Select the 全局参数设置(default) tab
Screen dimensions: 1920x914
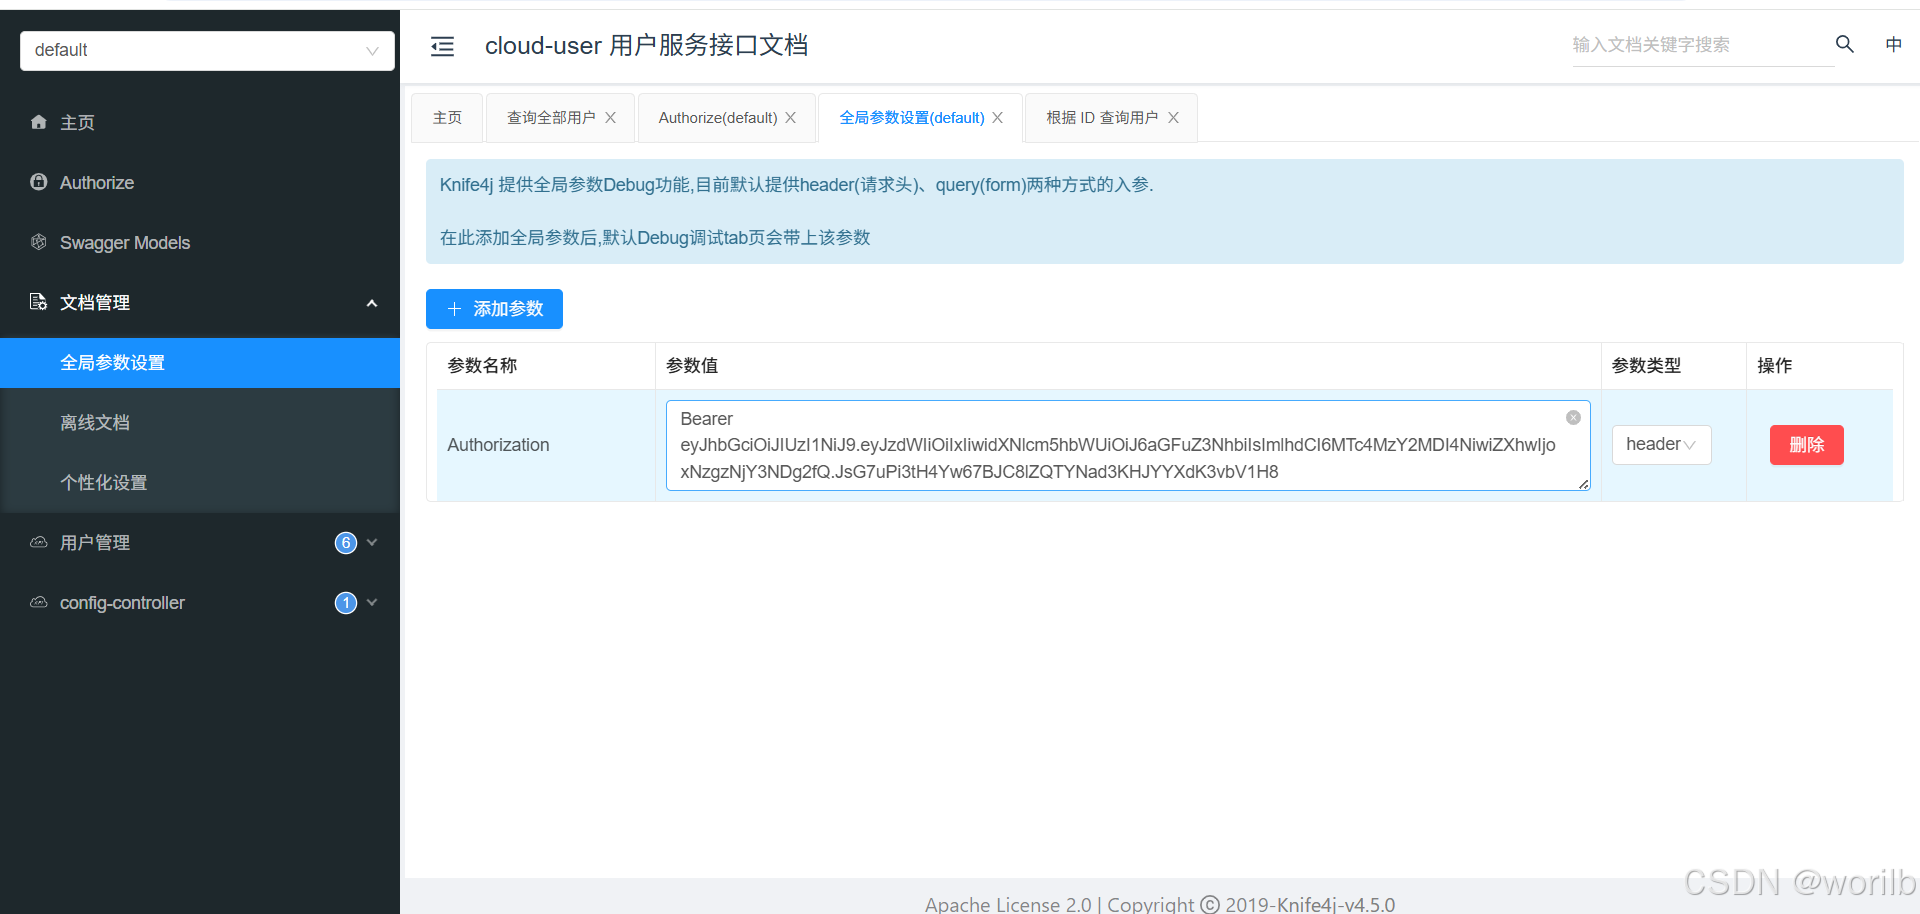coord(912,118)
